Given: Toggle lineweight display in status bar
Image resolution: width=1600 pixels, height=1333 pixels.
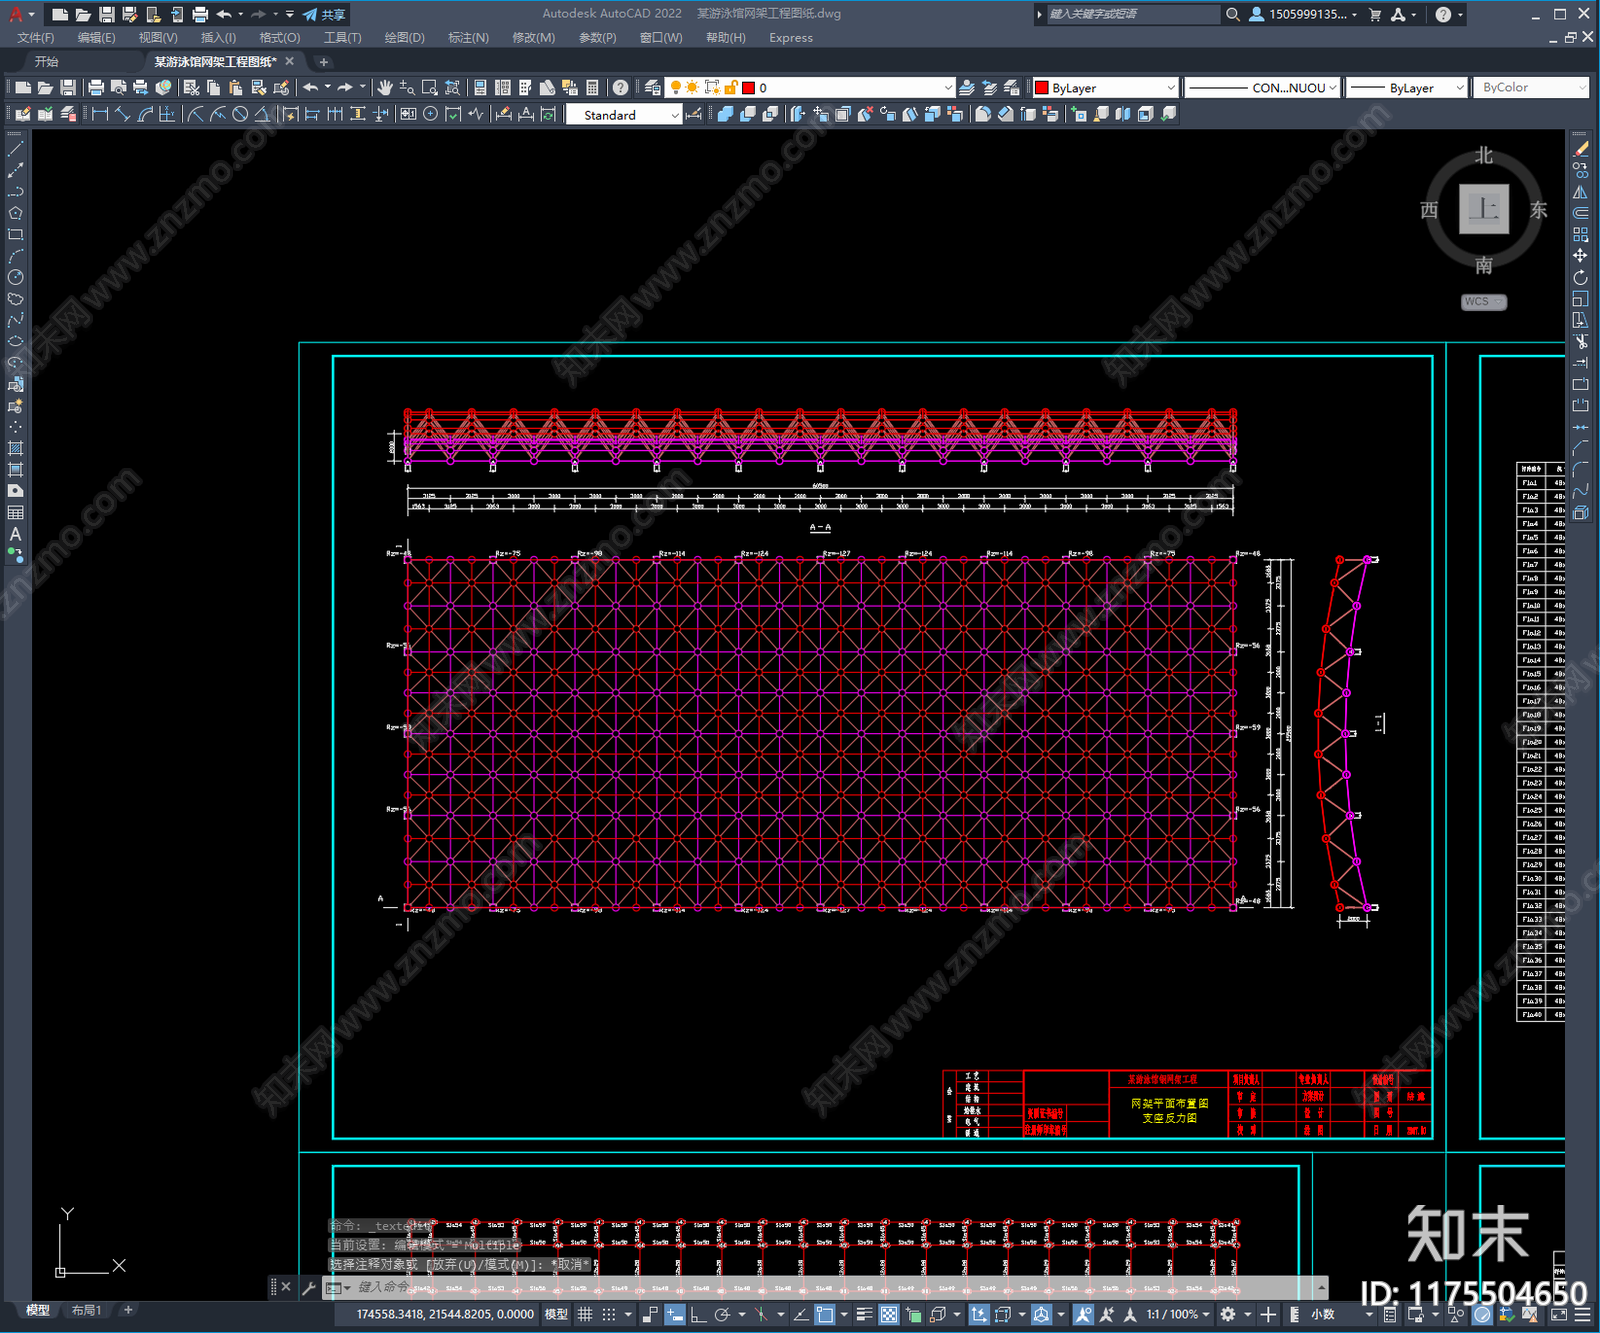Looking at the screenshot, I should pos(864,1314).
